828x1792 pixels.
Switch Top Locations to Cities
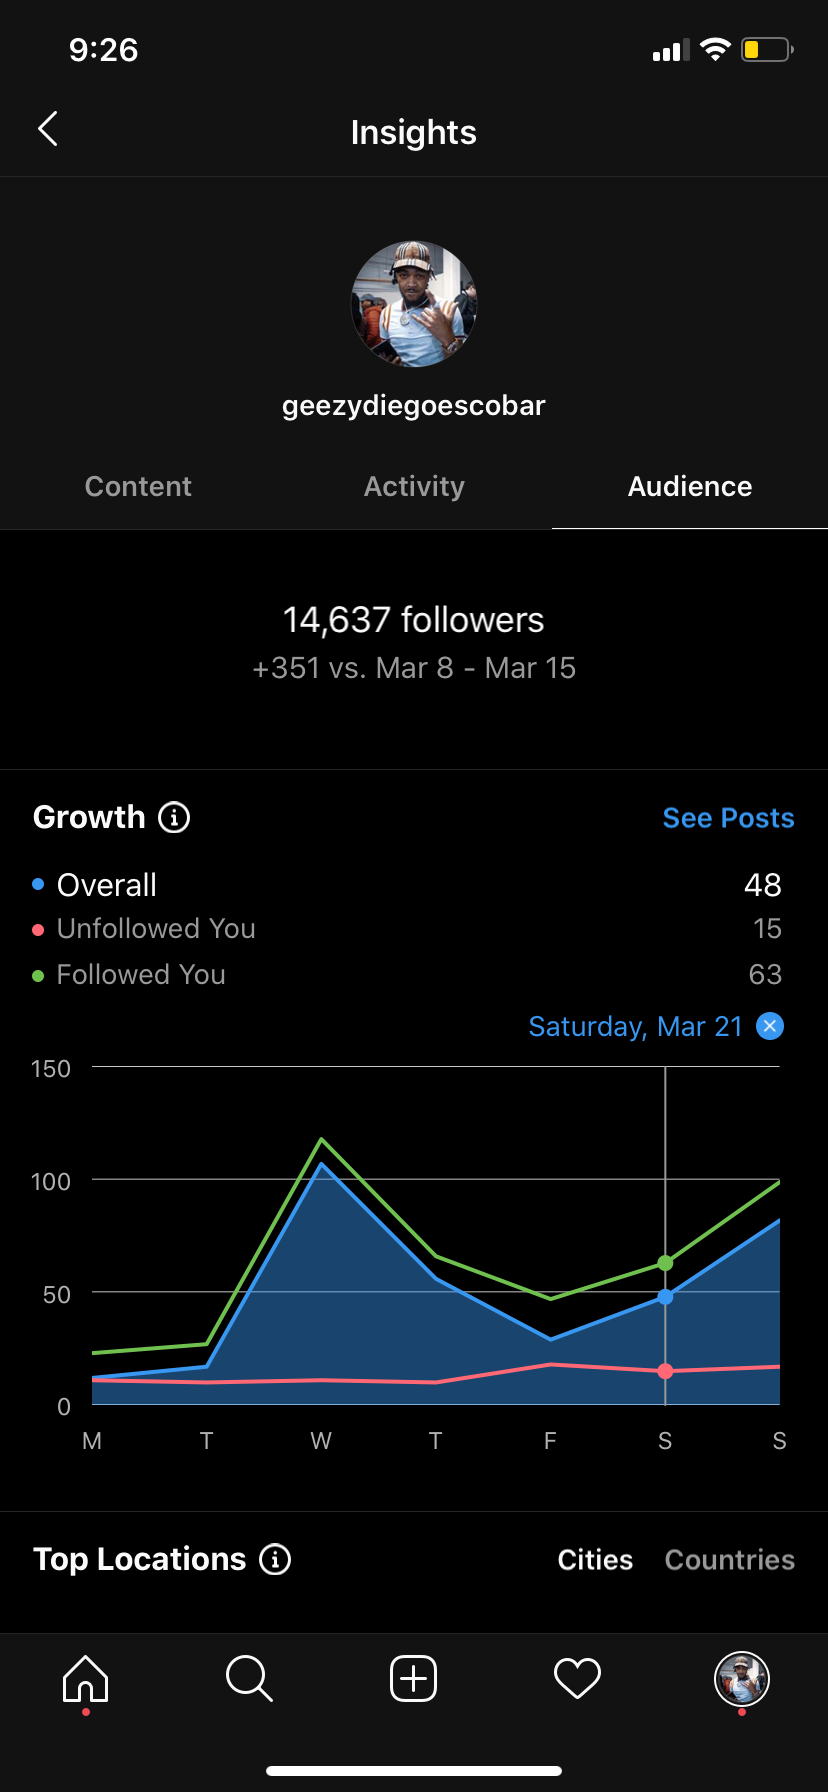pos(595,1560)
